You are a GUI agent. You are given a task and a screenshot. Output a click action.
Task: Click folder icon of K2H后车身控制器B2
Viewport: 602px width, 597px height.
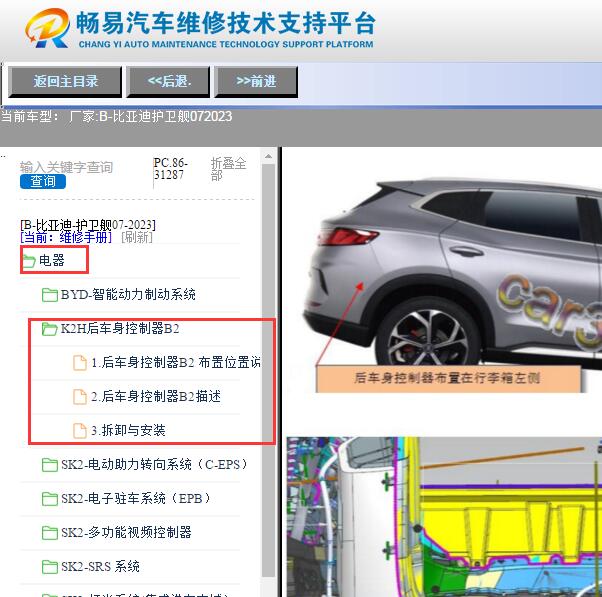pos(50,329)
